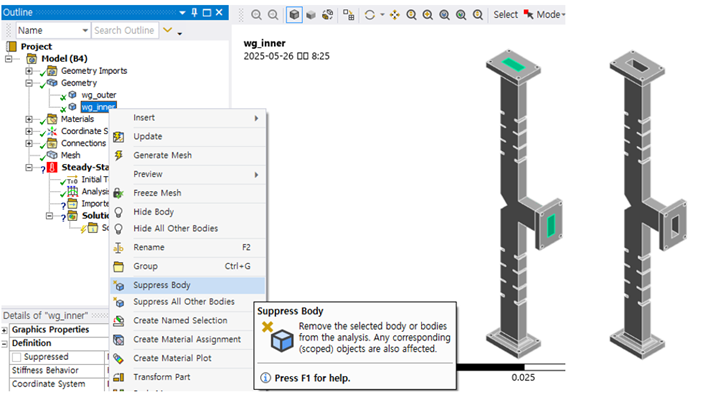This screenshot has width=706, height=397.
Task: Click inside the Search Outline field
Action: (125, 30)
